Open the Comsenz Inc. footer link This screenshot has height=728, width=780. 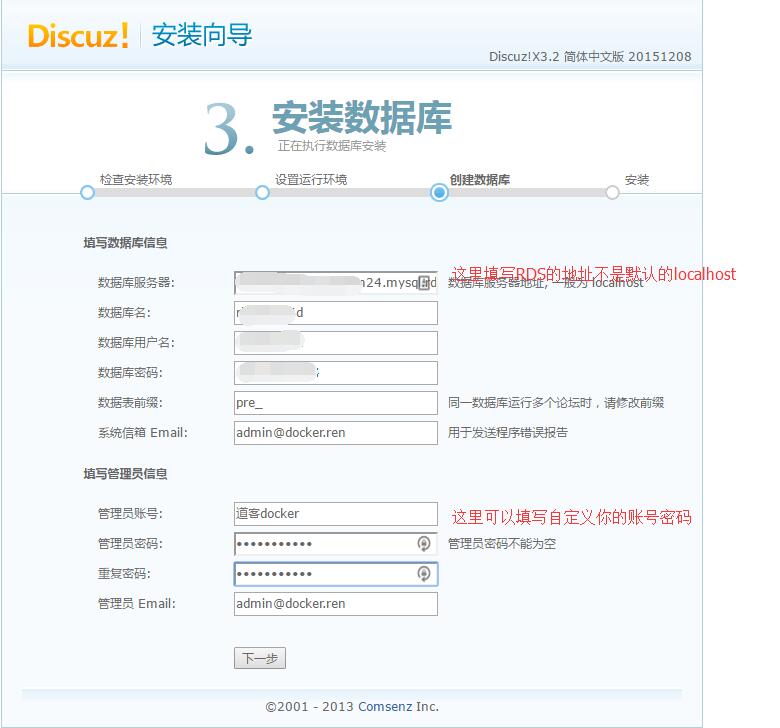point(398,706)
